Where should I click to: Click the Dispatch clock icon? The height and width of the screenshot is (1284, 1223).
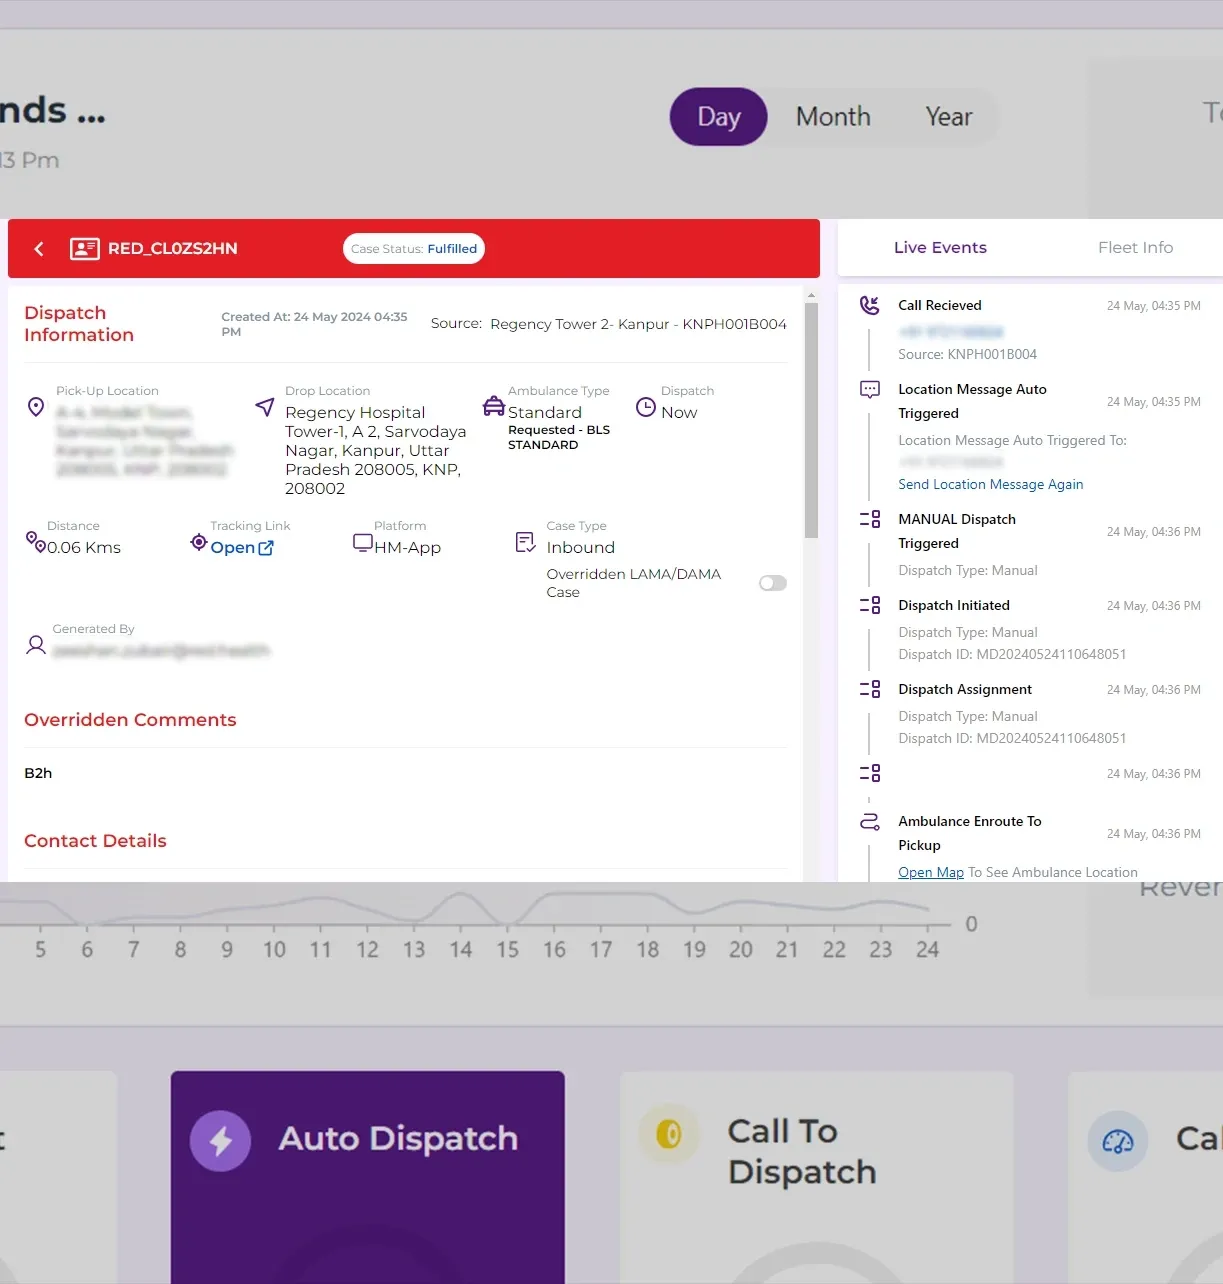646,408
